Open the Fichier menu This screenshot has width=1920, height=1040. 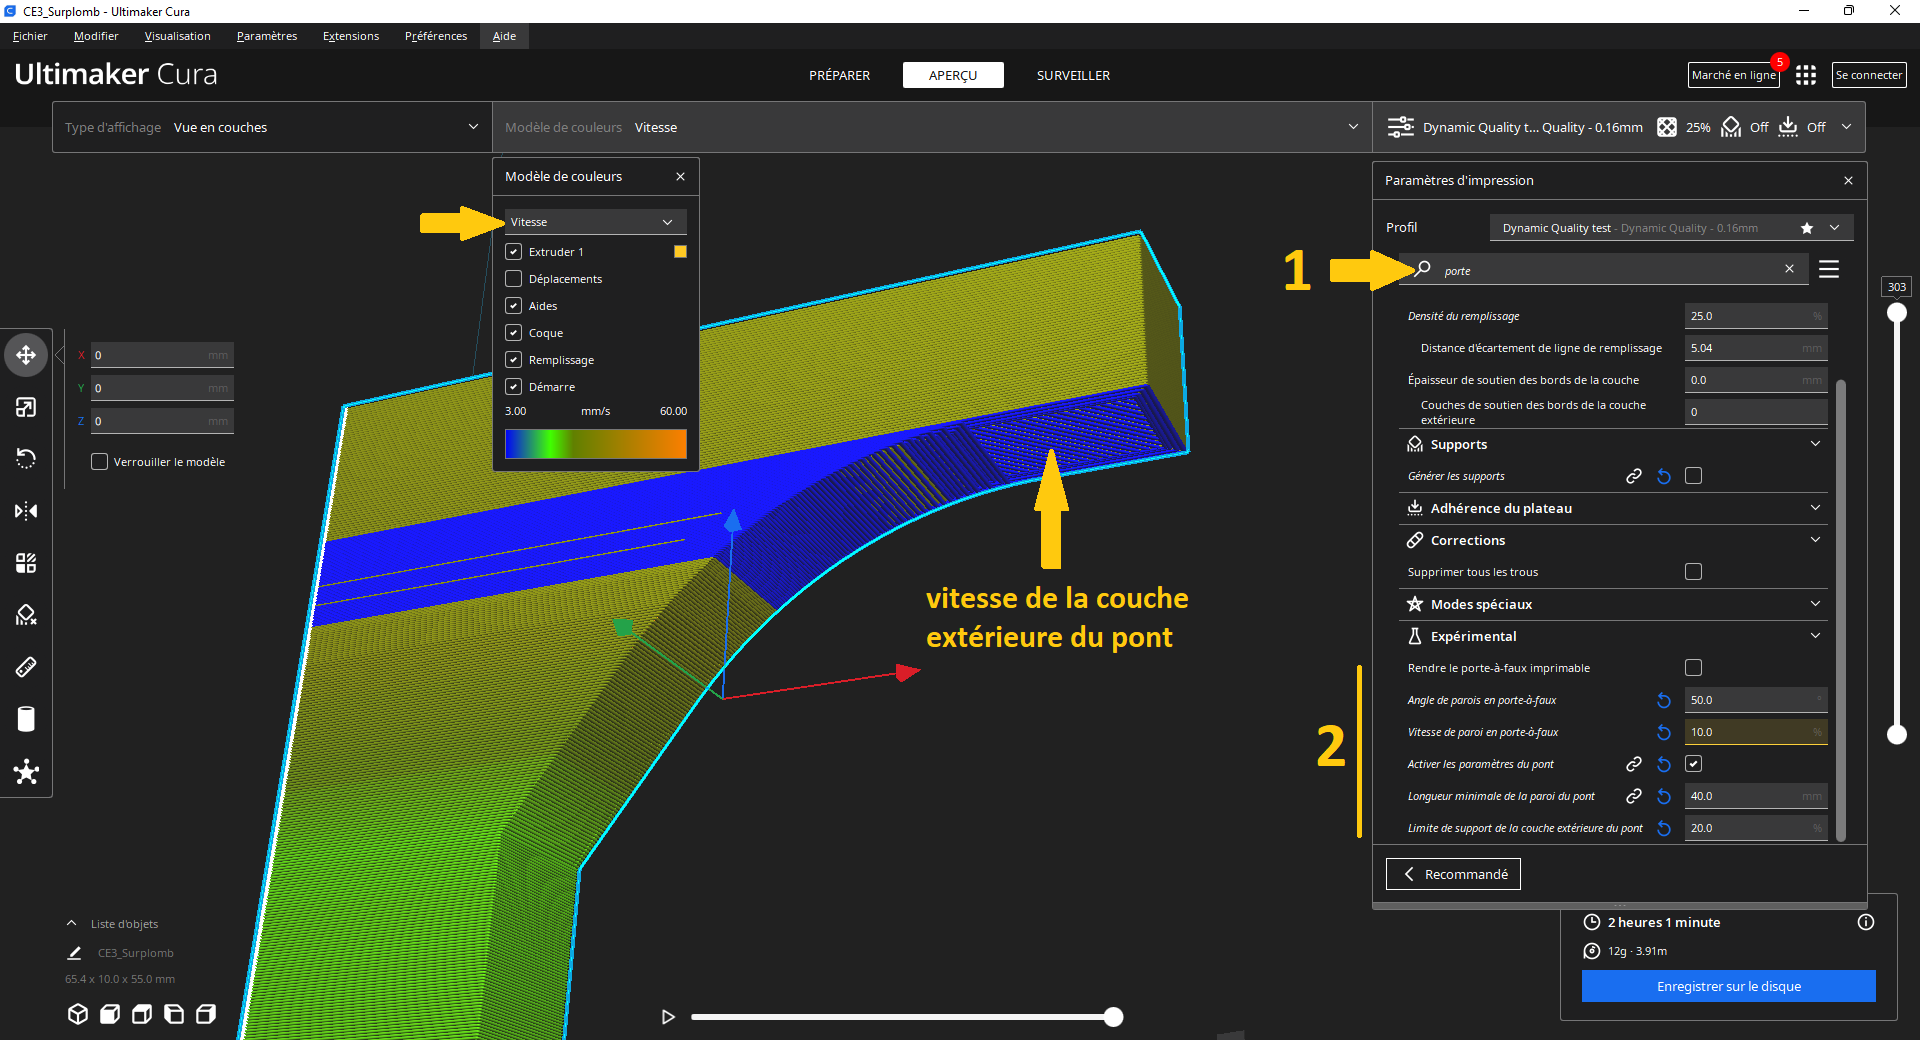pos(30,36)
